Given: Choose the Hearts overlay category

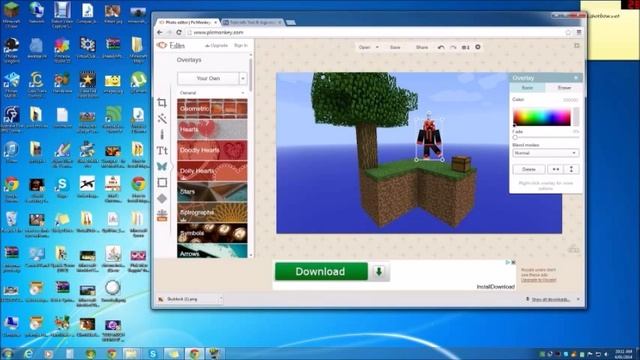Looking at the screenshot, I should click(x=212, y=130).
